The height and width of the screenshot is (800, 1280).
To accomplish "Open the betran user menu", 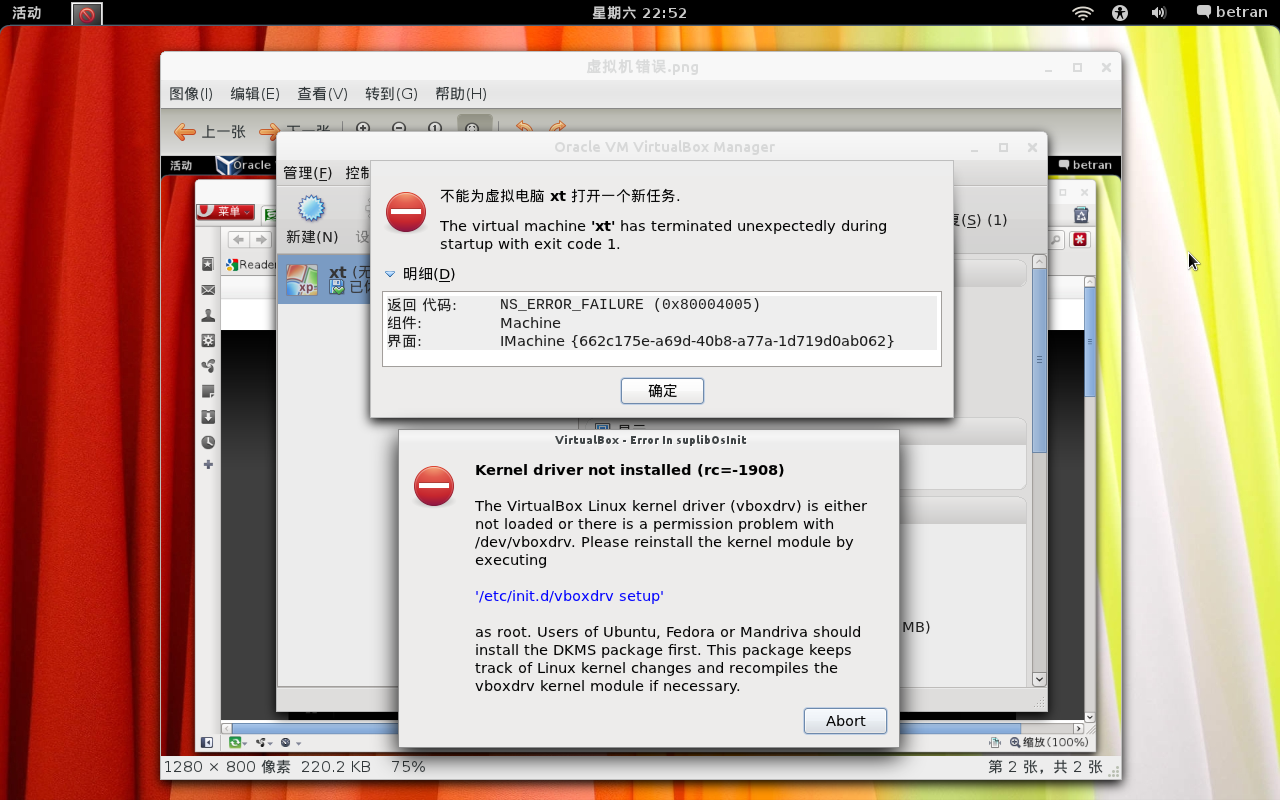I will tap(1232, 13).
